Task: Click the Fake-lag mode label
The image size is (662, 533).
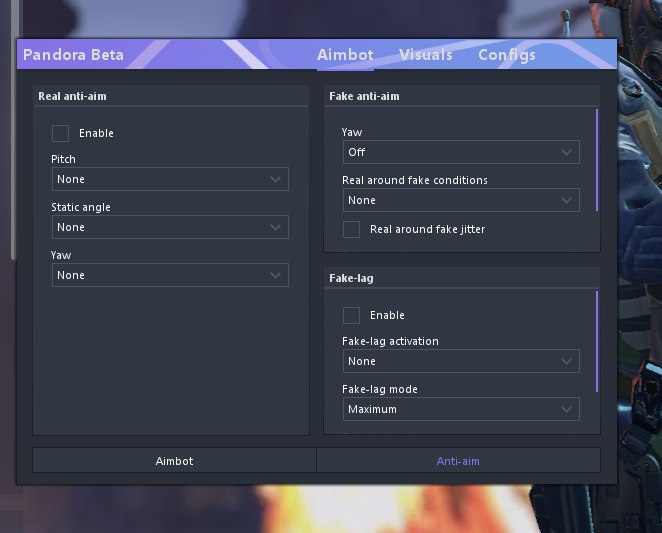Action: pyautogui.click(x=380, y=389)
